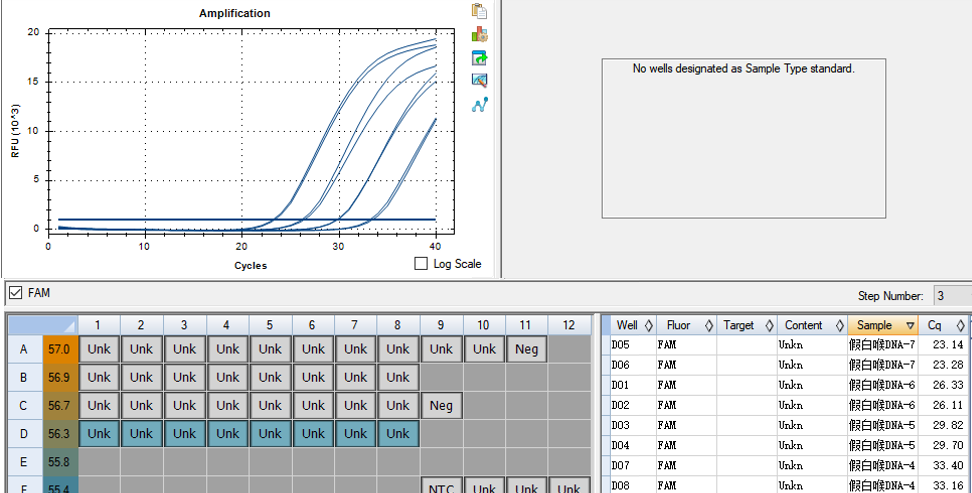Screen dimensions: 972x493
Task: Select plate row B header
Action: [24, 377]
